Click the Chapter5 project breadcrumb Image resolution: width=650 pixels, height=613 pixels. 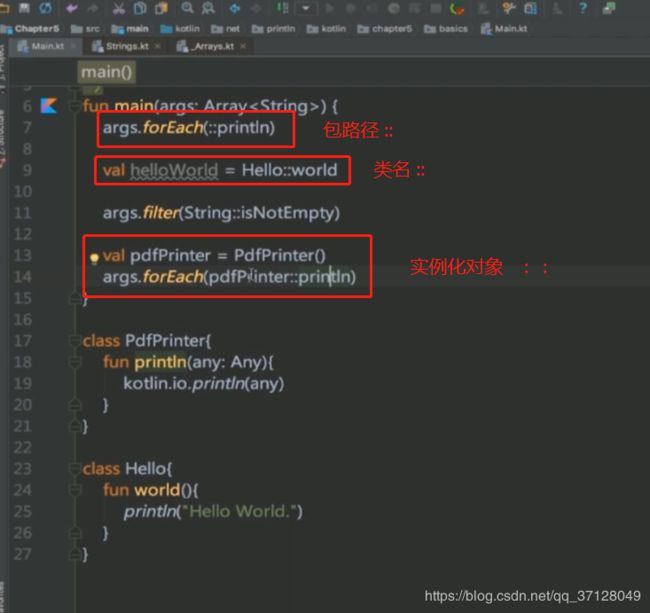30,29
